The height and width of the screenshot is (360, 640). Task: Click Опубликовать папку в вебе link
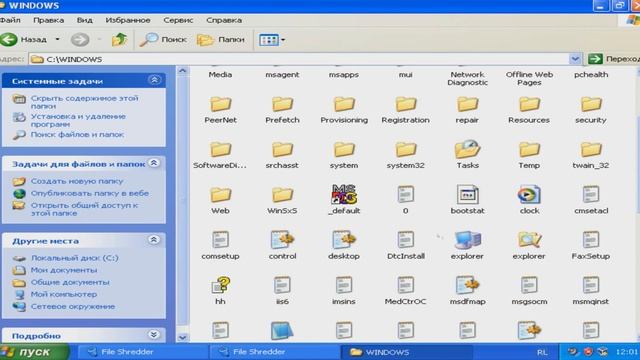90,193
